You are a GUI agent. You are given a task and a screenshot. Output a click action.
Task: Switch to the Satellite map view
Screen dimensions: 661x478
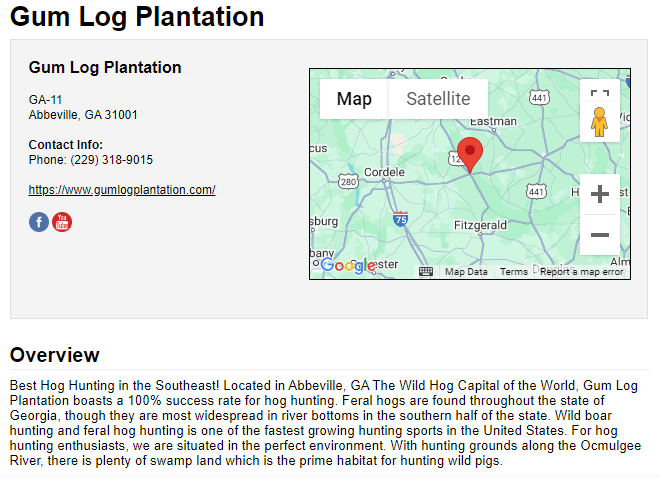point(438,99)
